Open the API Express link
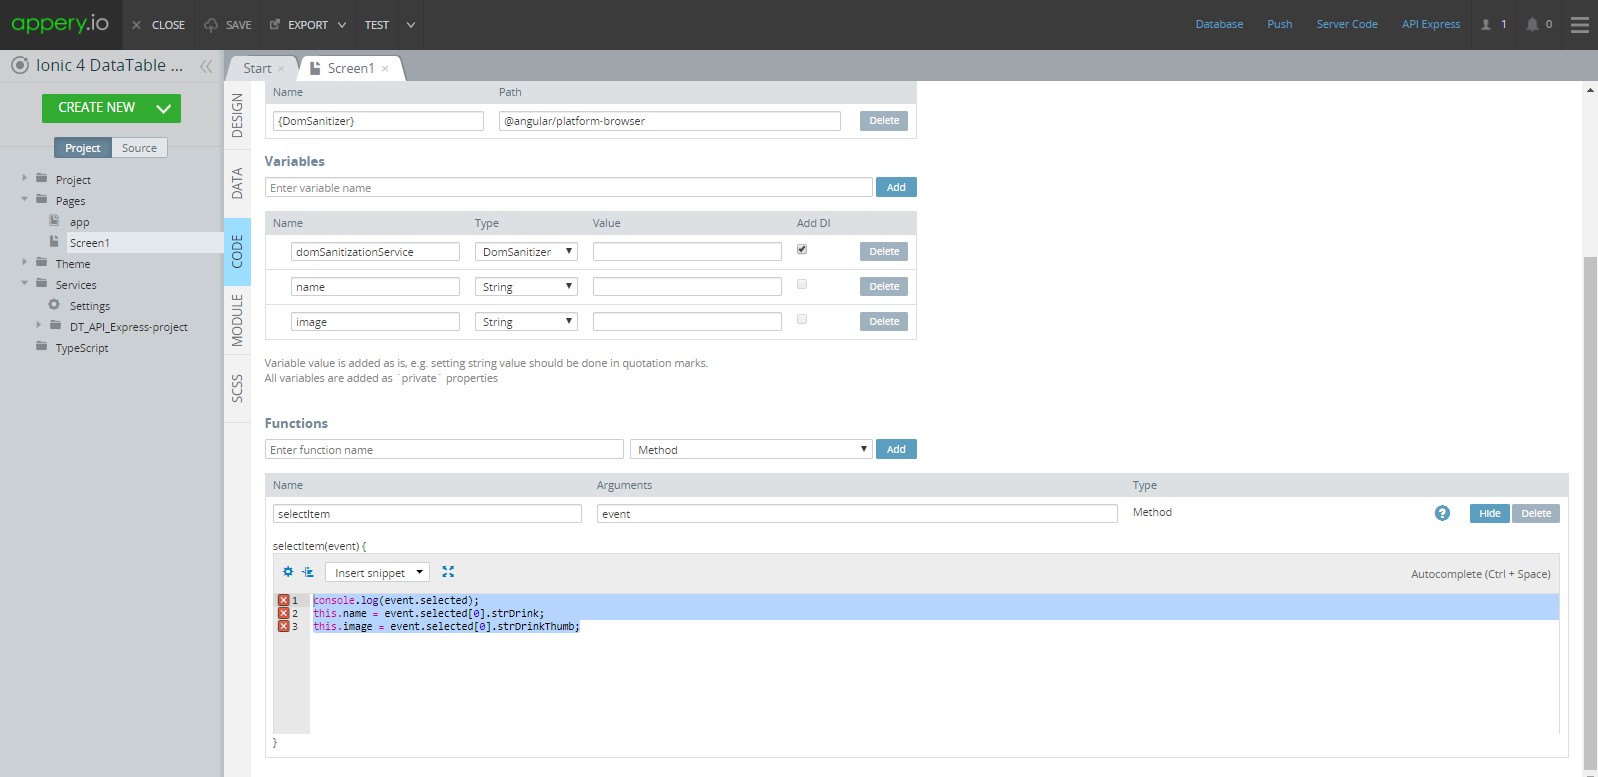The height and width of the screenshot is (777, 1598). coord(1430,25)
